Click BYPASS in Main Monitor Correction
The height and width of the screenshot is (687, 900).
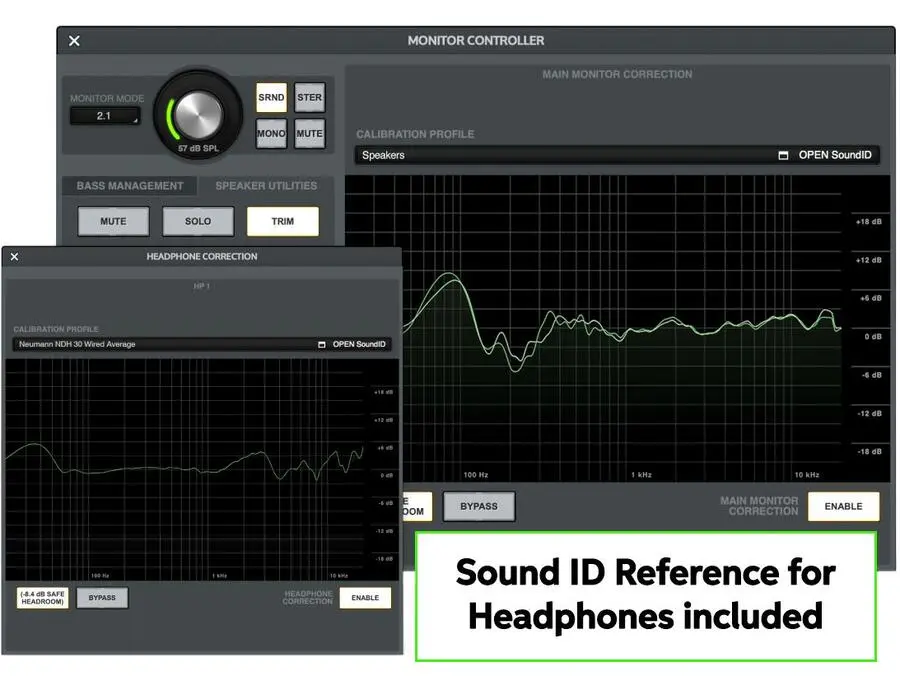pos(479,506)
